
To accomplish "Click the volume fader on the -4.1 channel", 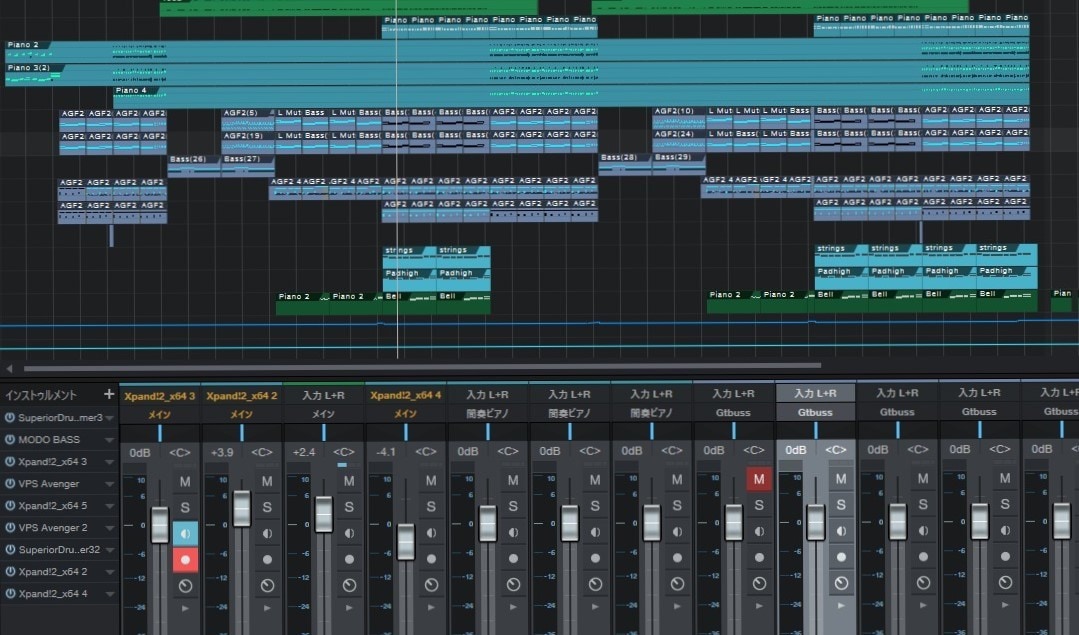I will pos(406,541).
